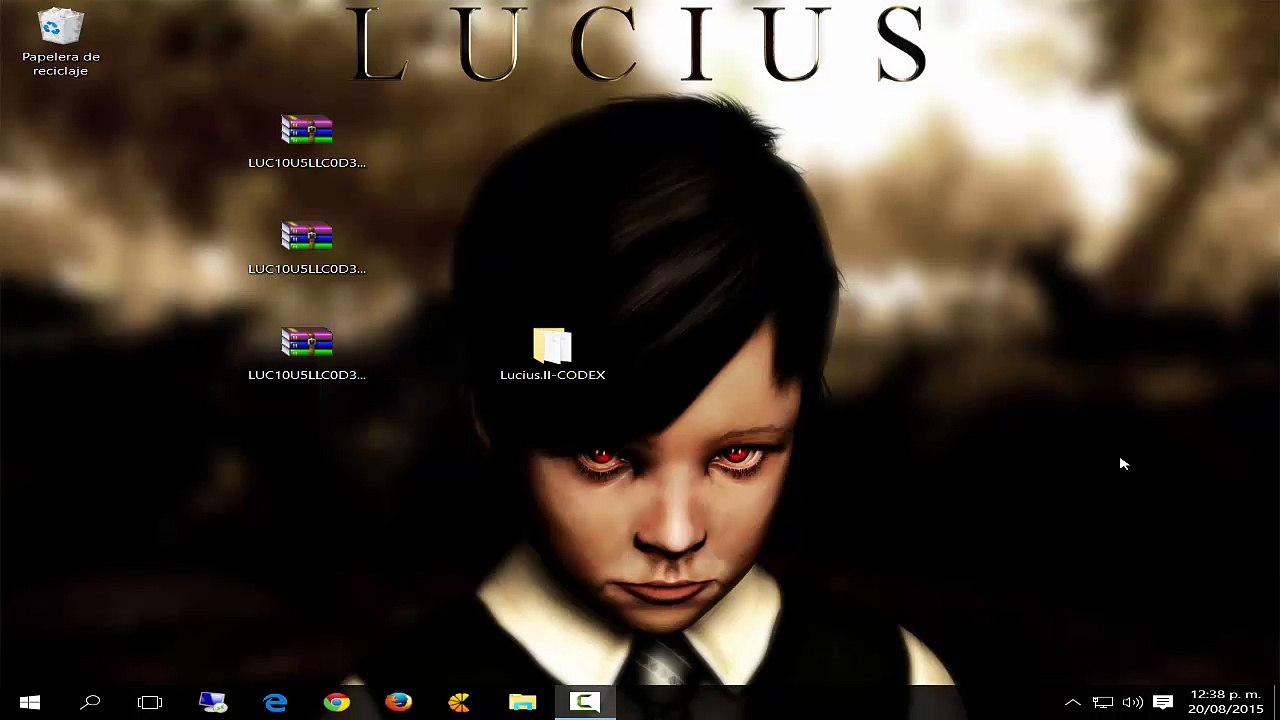Image resolution: width=1280 pixels, height=720 pixels.
Task: Select the topmost LUC10U5LLC0D3 RAR archive
Action: 307,142
